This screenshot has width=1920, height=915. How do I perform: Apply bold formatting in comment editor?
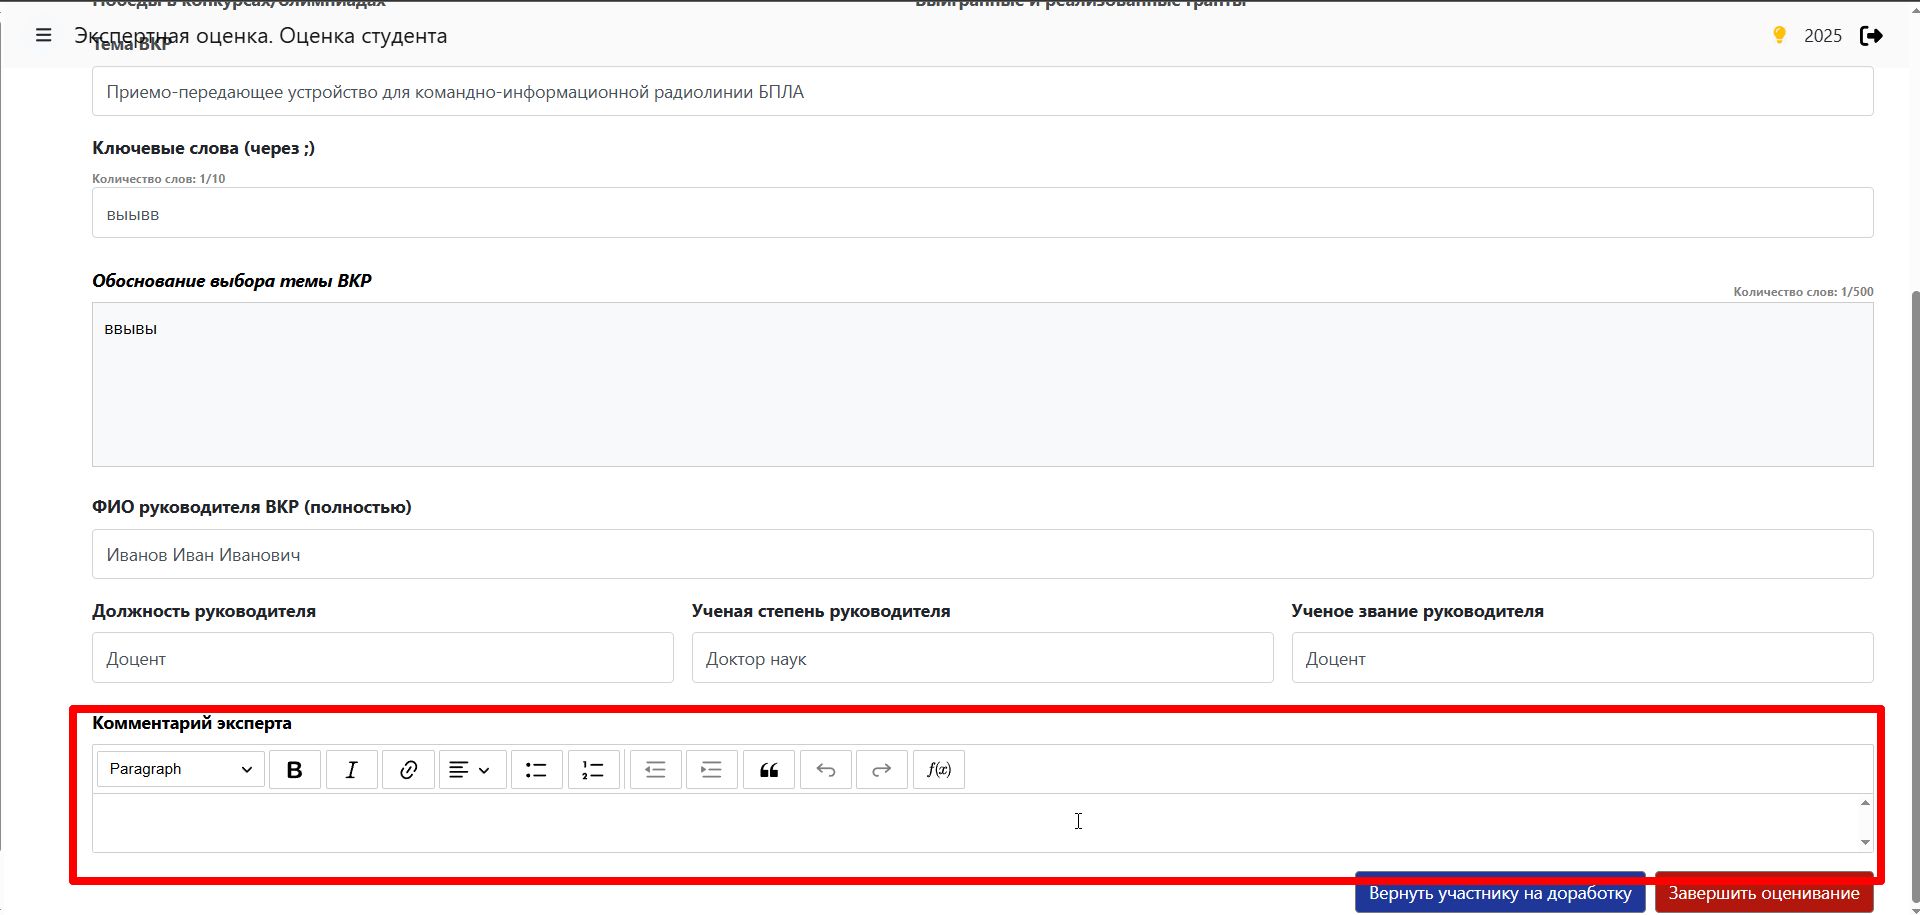295,769
